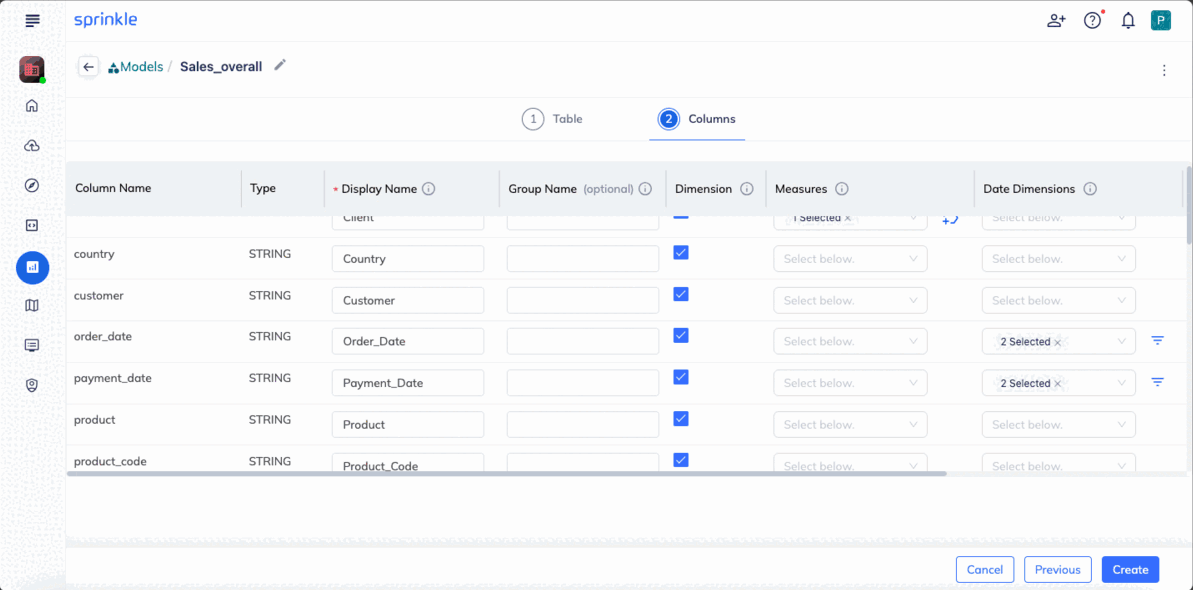
Task: Clear the payment_date 2 Selected tag
Action: pyautogui.click(x=1058, y=384)
